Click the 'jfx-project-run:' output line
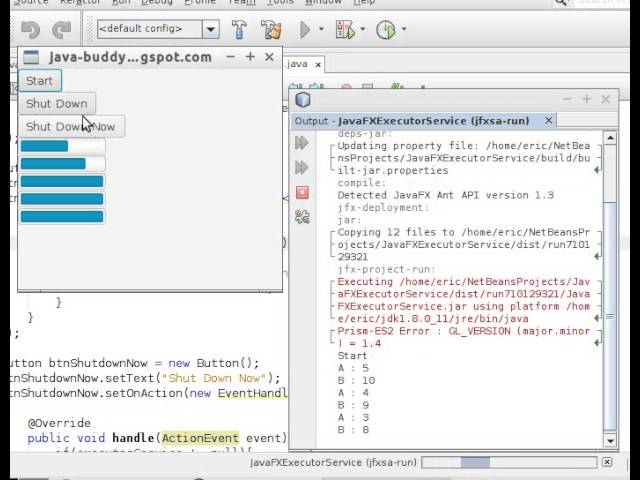 point(386,269)
